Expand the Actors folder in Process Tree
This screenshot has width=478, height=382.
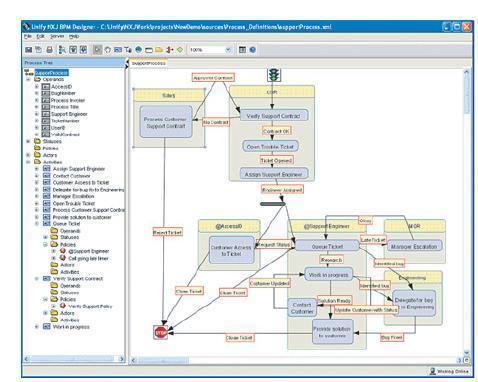point(28,155)
